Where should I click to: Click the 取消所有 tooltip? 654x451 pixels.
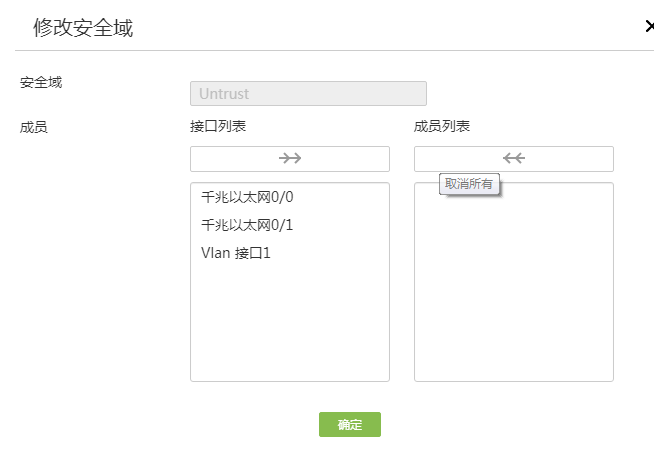pos(469,185)
